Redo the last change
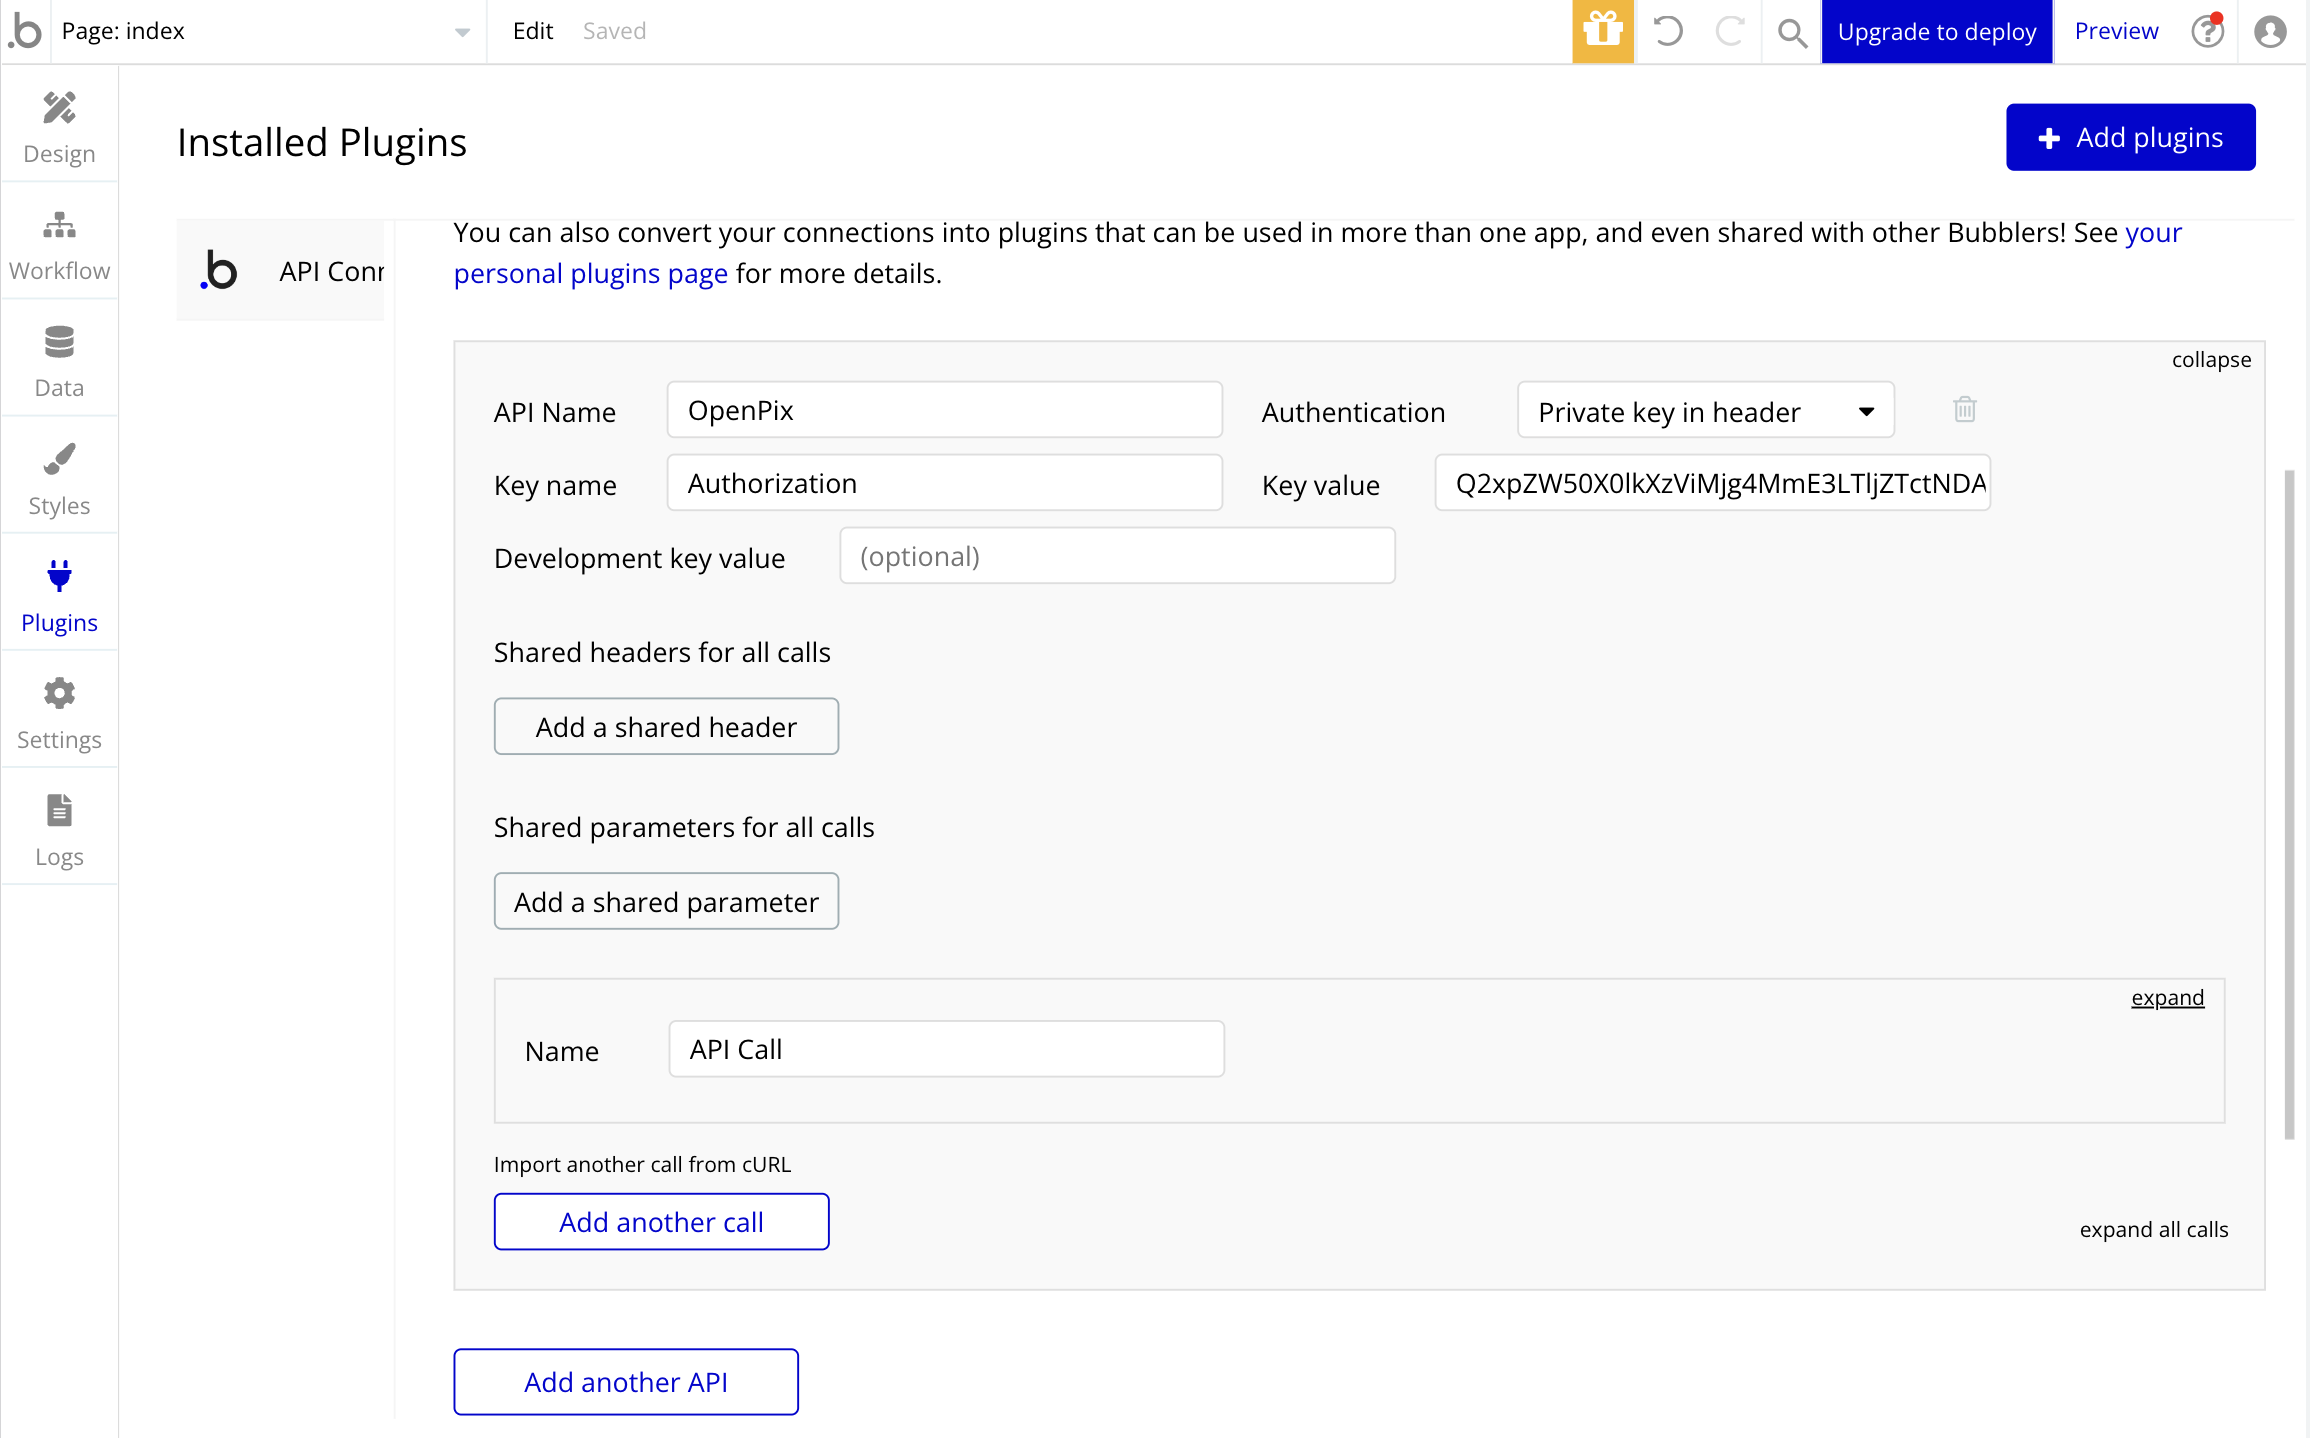 1729,31
